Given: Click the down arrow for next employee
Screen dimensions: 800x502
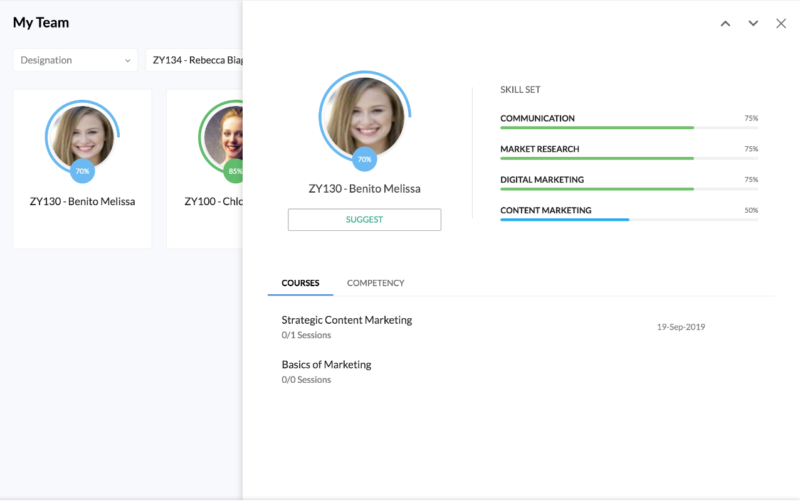Looking at the screenshot, I should (753, 24).
